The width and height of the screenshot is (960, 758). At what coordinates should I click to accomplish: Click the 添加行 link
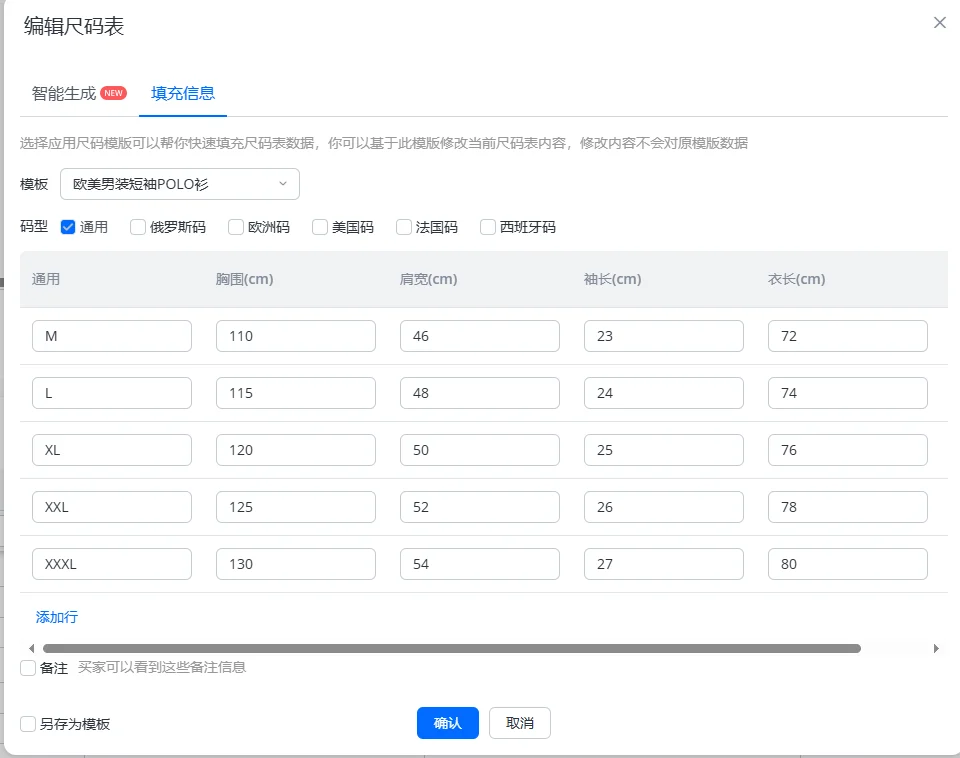point(56,617)
